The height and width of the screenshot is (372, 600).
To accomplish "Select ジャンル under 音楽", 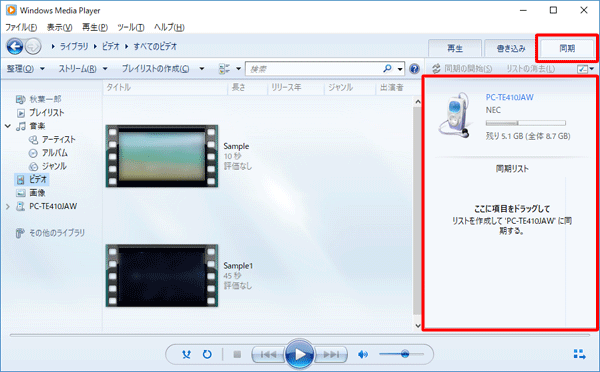I will click(x=54, y=166).
